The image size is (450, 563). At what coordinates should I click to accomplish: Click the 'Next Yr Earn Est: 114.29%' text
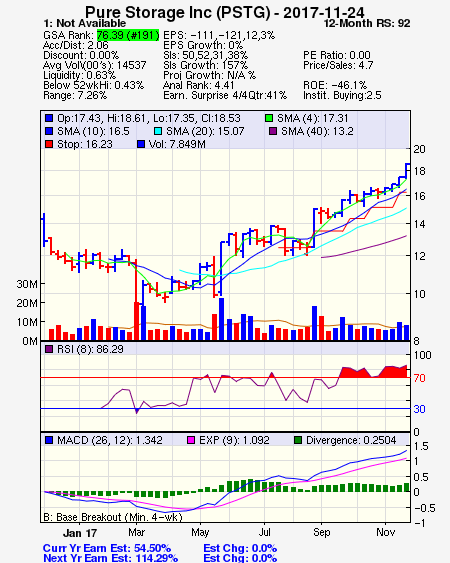click(110, 558)
